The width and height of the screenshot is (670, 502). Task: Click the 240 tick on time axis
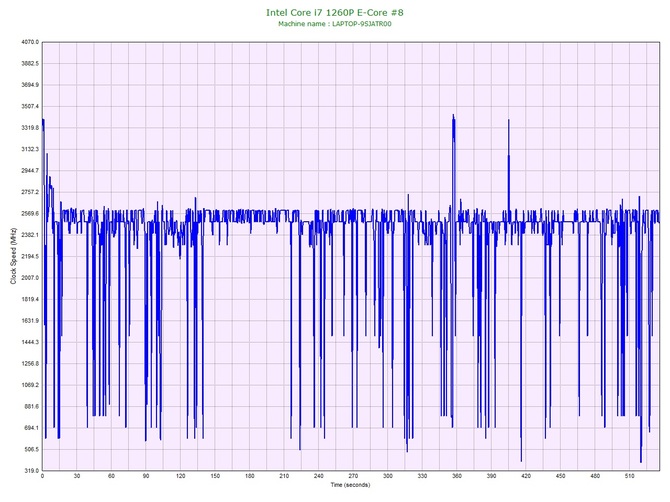319,476
